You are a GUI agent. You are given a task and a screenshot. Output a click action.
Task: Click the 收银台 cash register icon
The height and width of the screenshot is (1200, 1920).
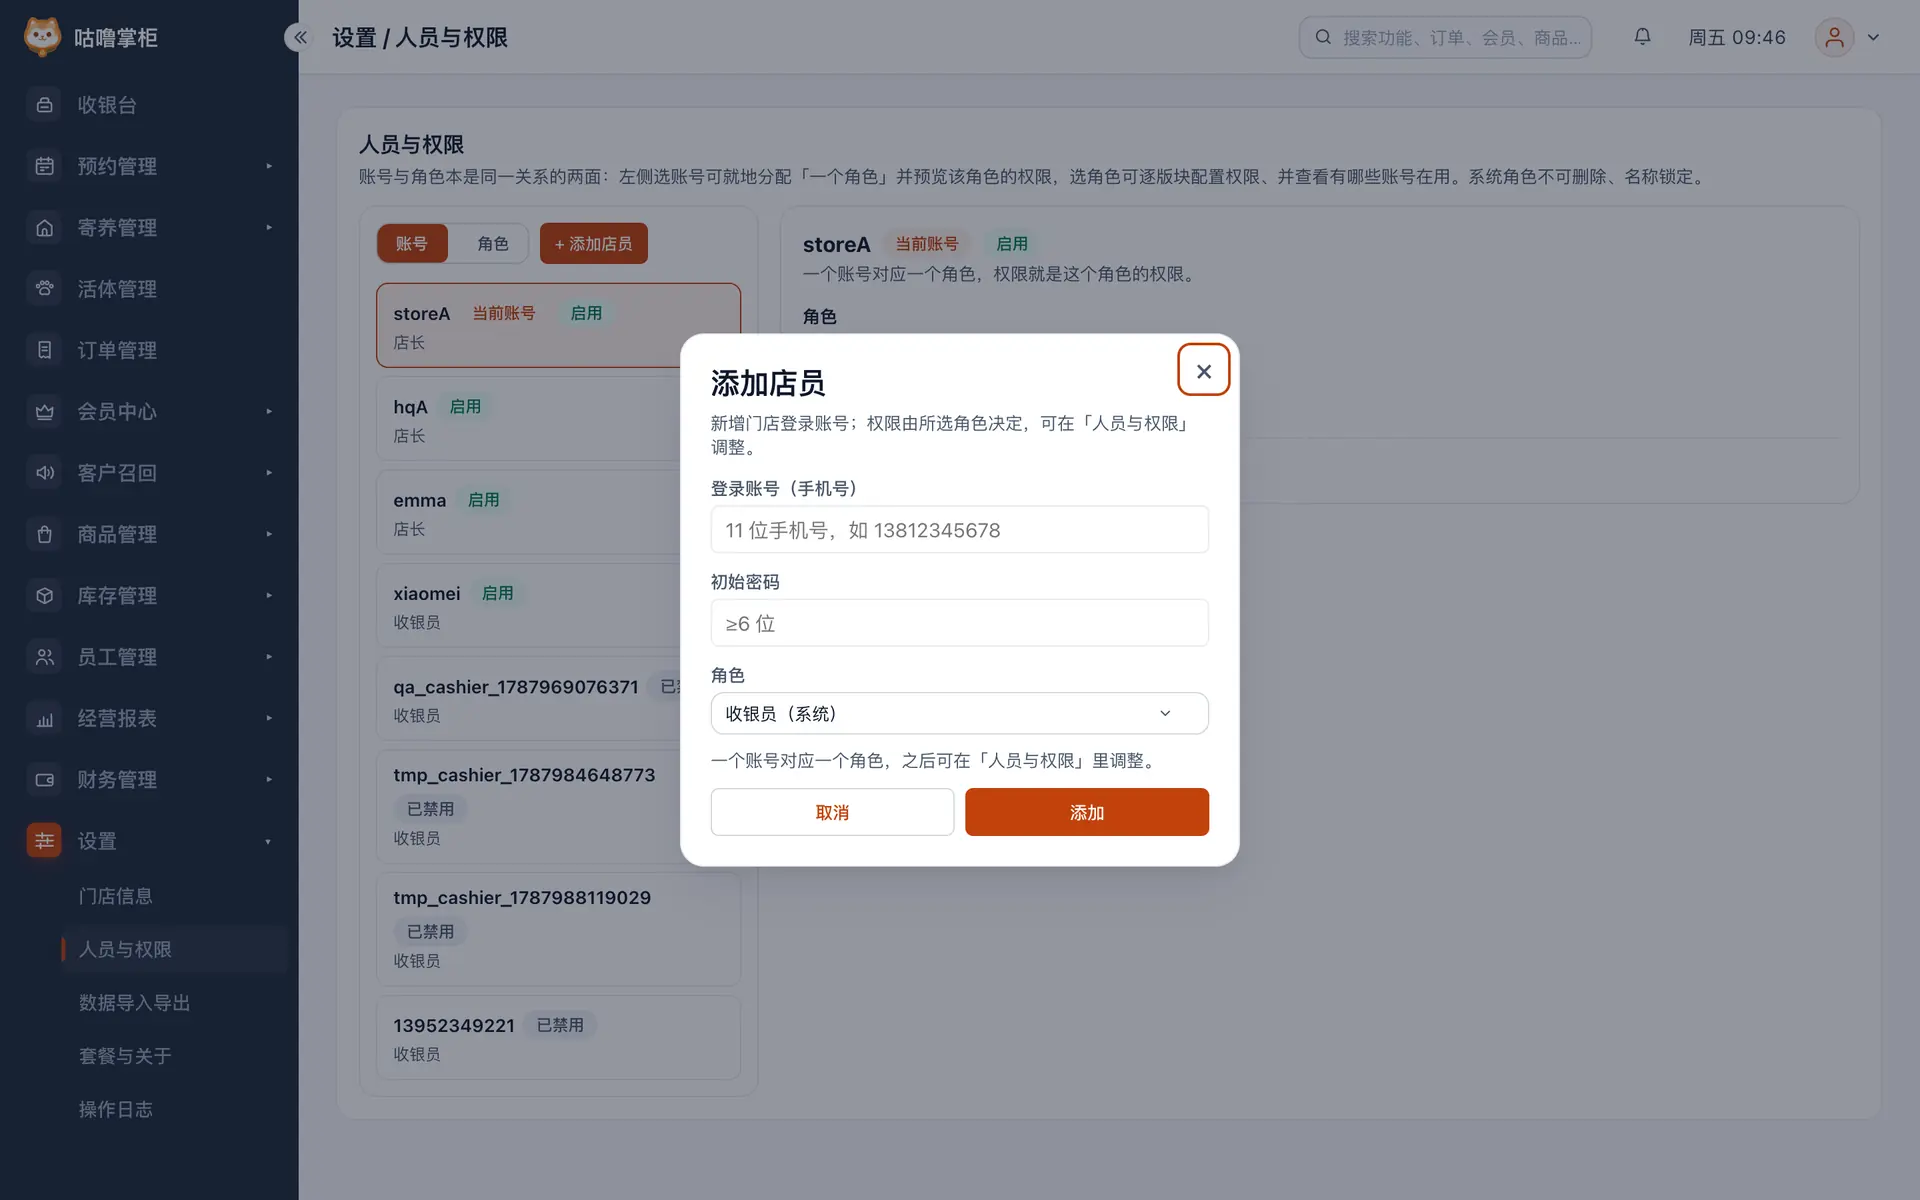(x=44, y=105)
